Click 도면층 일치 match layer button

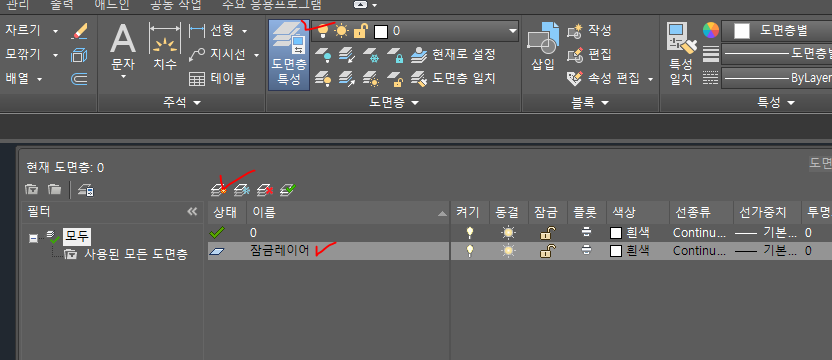pyautogui.click(x=454, y=79)
